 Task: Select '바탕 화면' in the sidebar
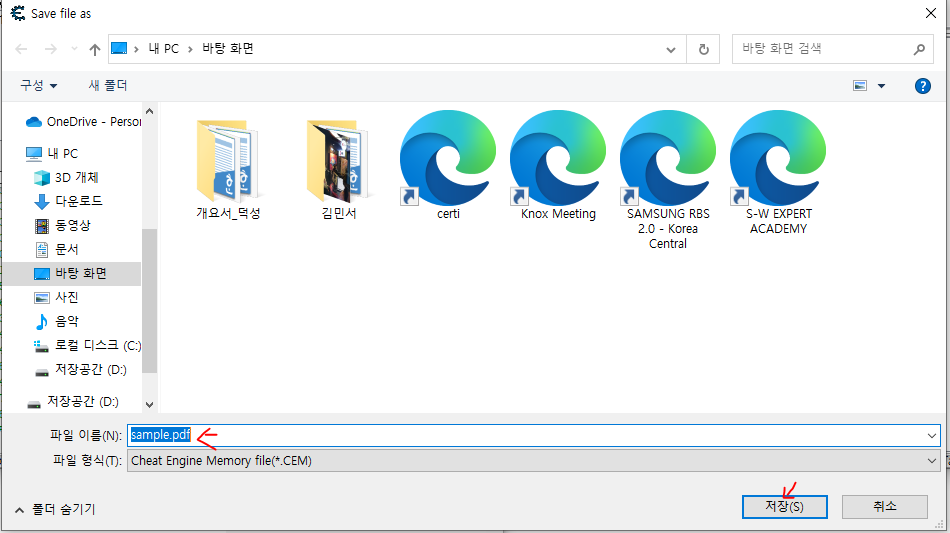pyautogui.click(x=71, y=273)
